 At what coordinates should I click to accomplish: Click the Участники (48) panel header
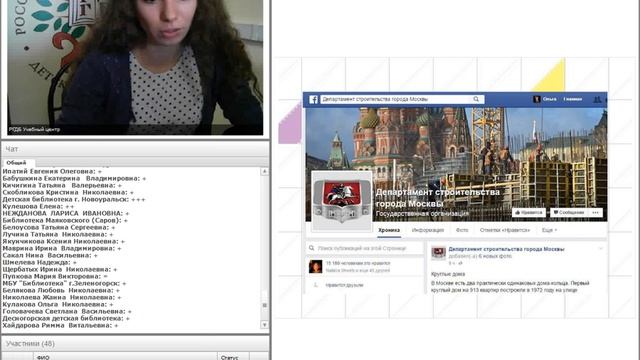(135, 344)
